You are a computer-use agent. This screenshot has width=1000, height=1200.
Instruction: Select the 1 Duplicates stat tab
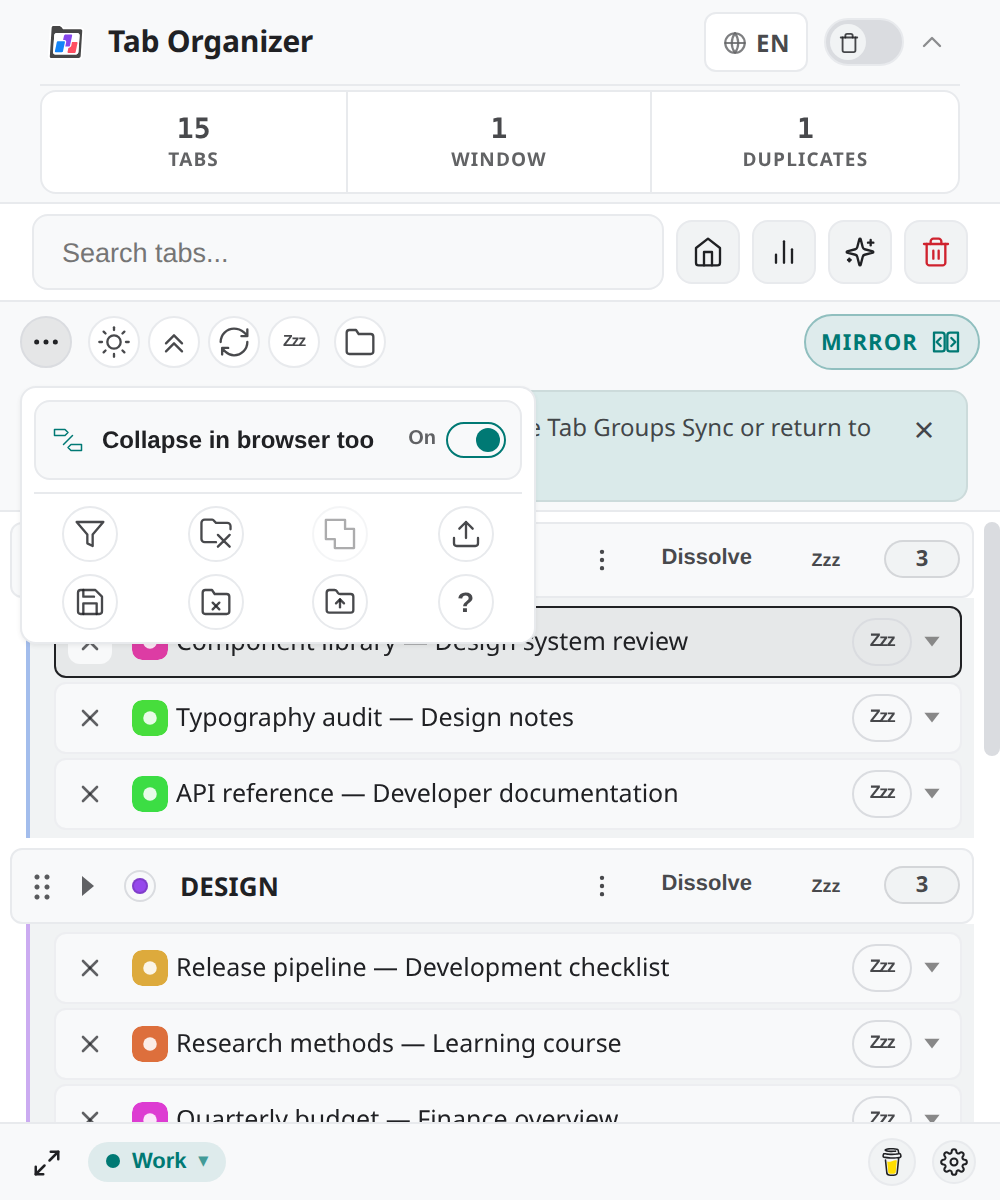805,142
